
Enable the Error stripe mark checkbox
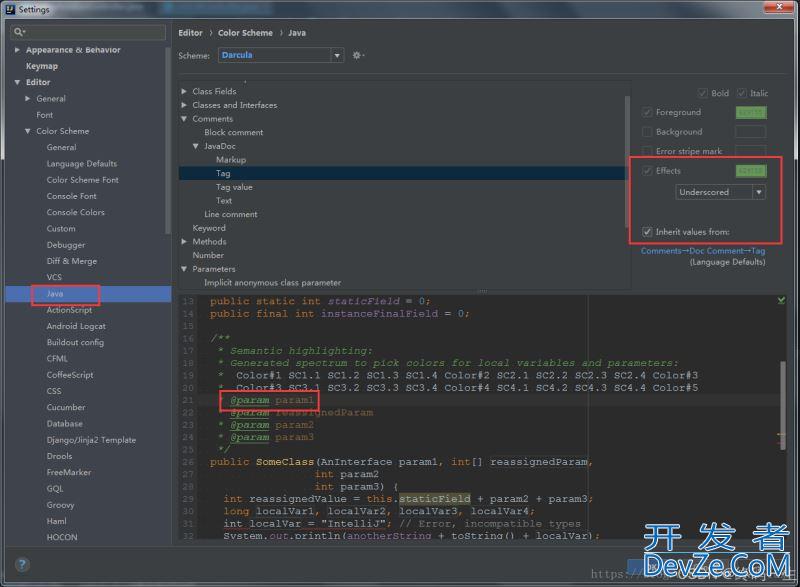coord(647,151)
